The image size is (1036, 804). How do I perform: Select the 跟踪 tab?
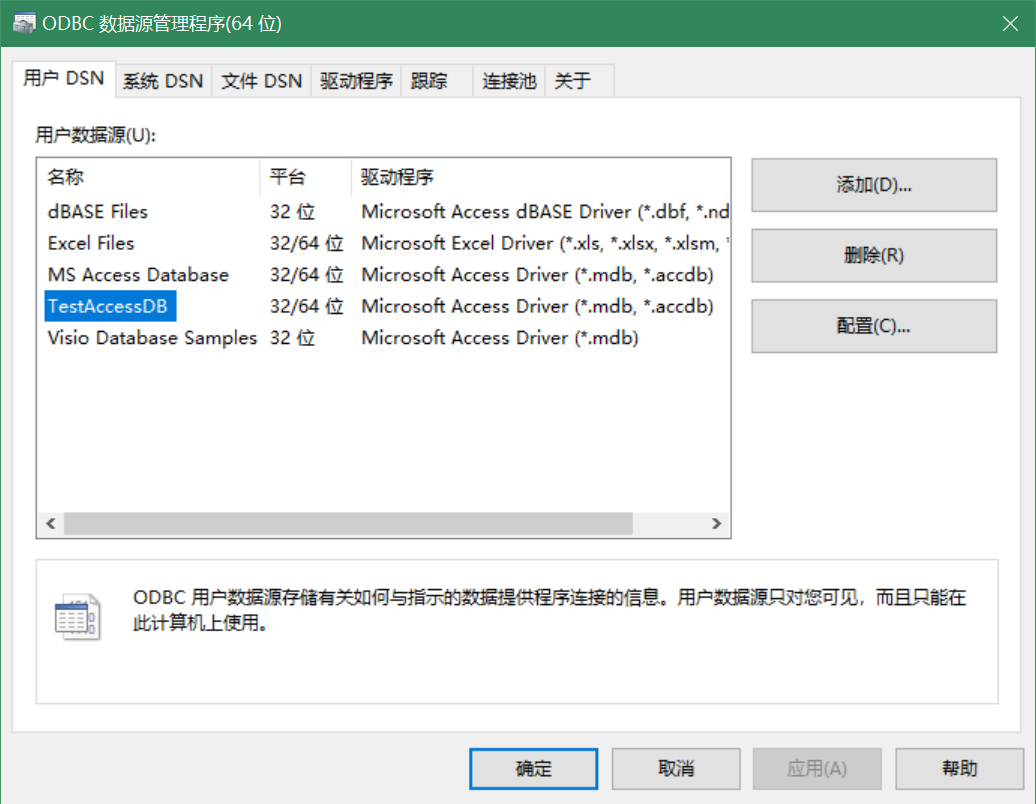pos(429,82)
